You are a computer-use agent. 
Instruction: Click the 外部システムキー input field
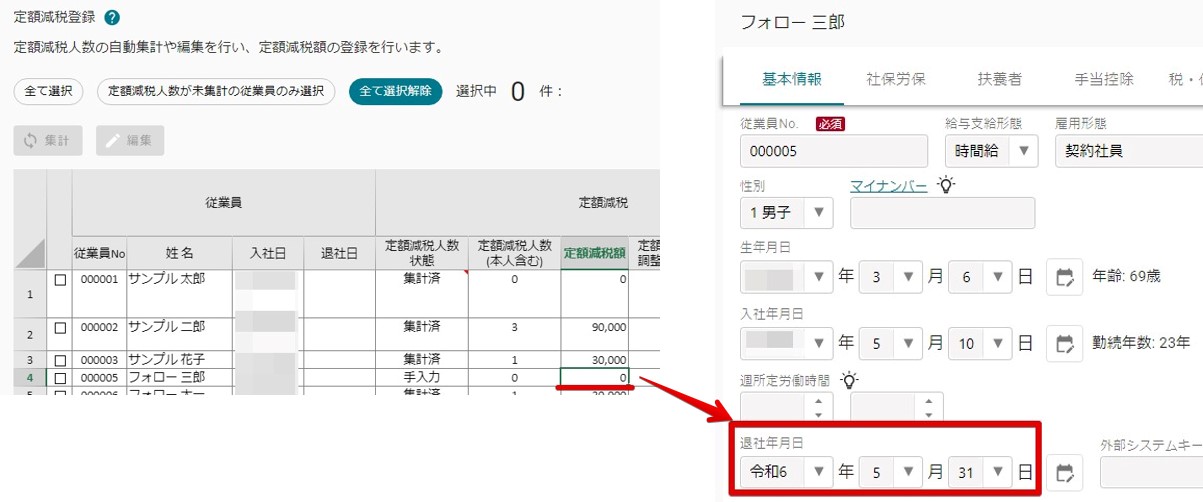1151,471
